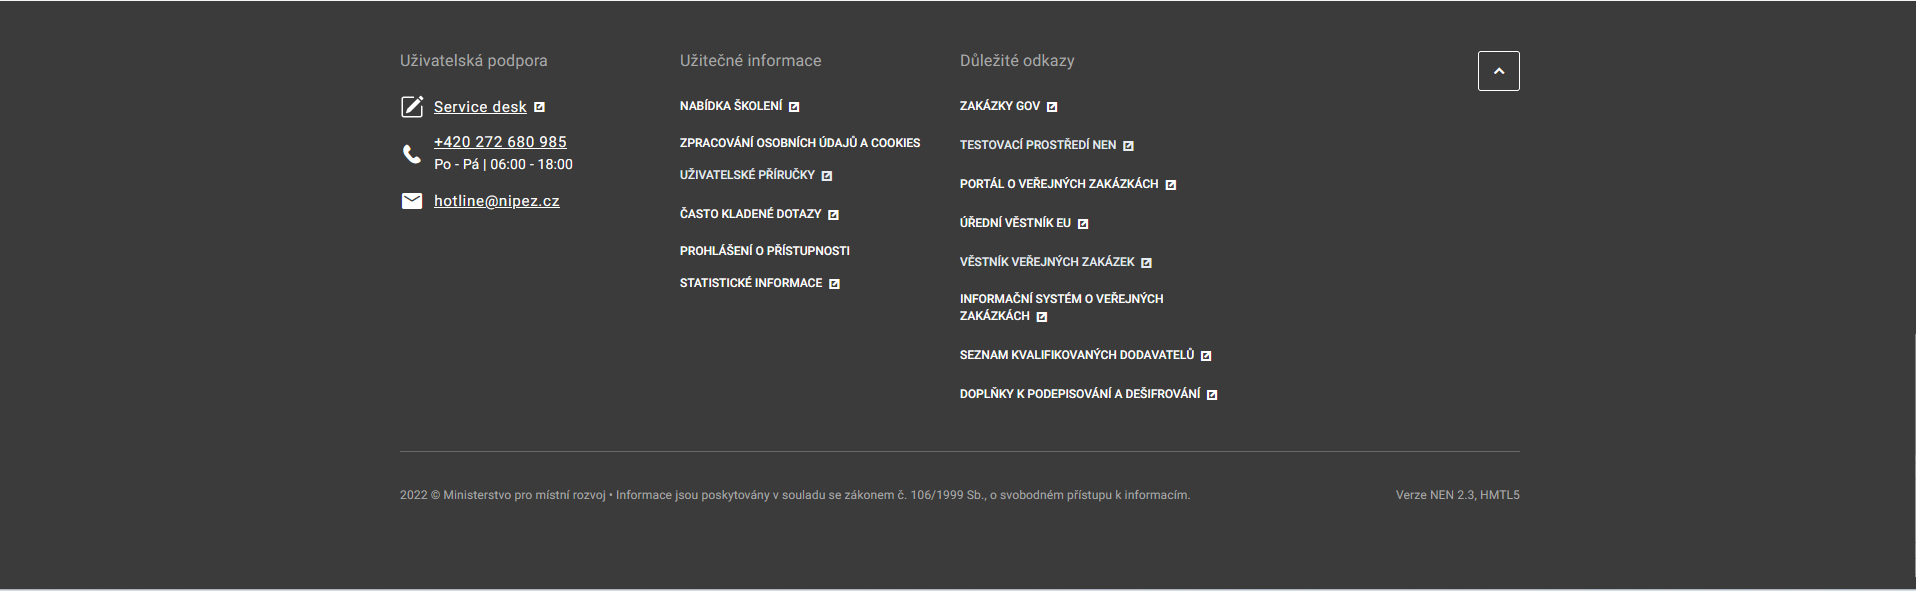Open Zakázky GOV link

click(x=1000, y=106)
